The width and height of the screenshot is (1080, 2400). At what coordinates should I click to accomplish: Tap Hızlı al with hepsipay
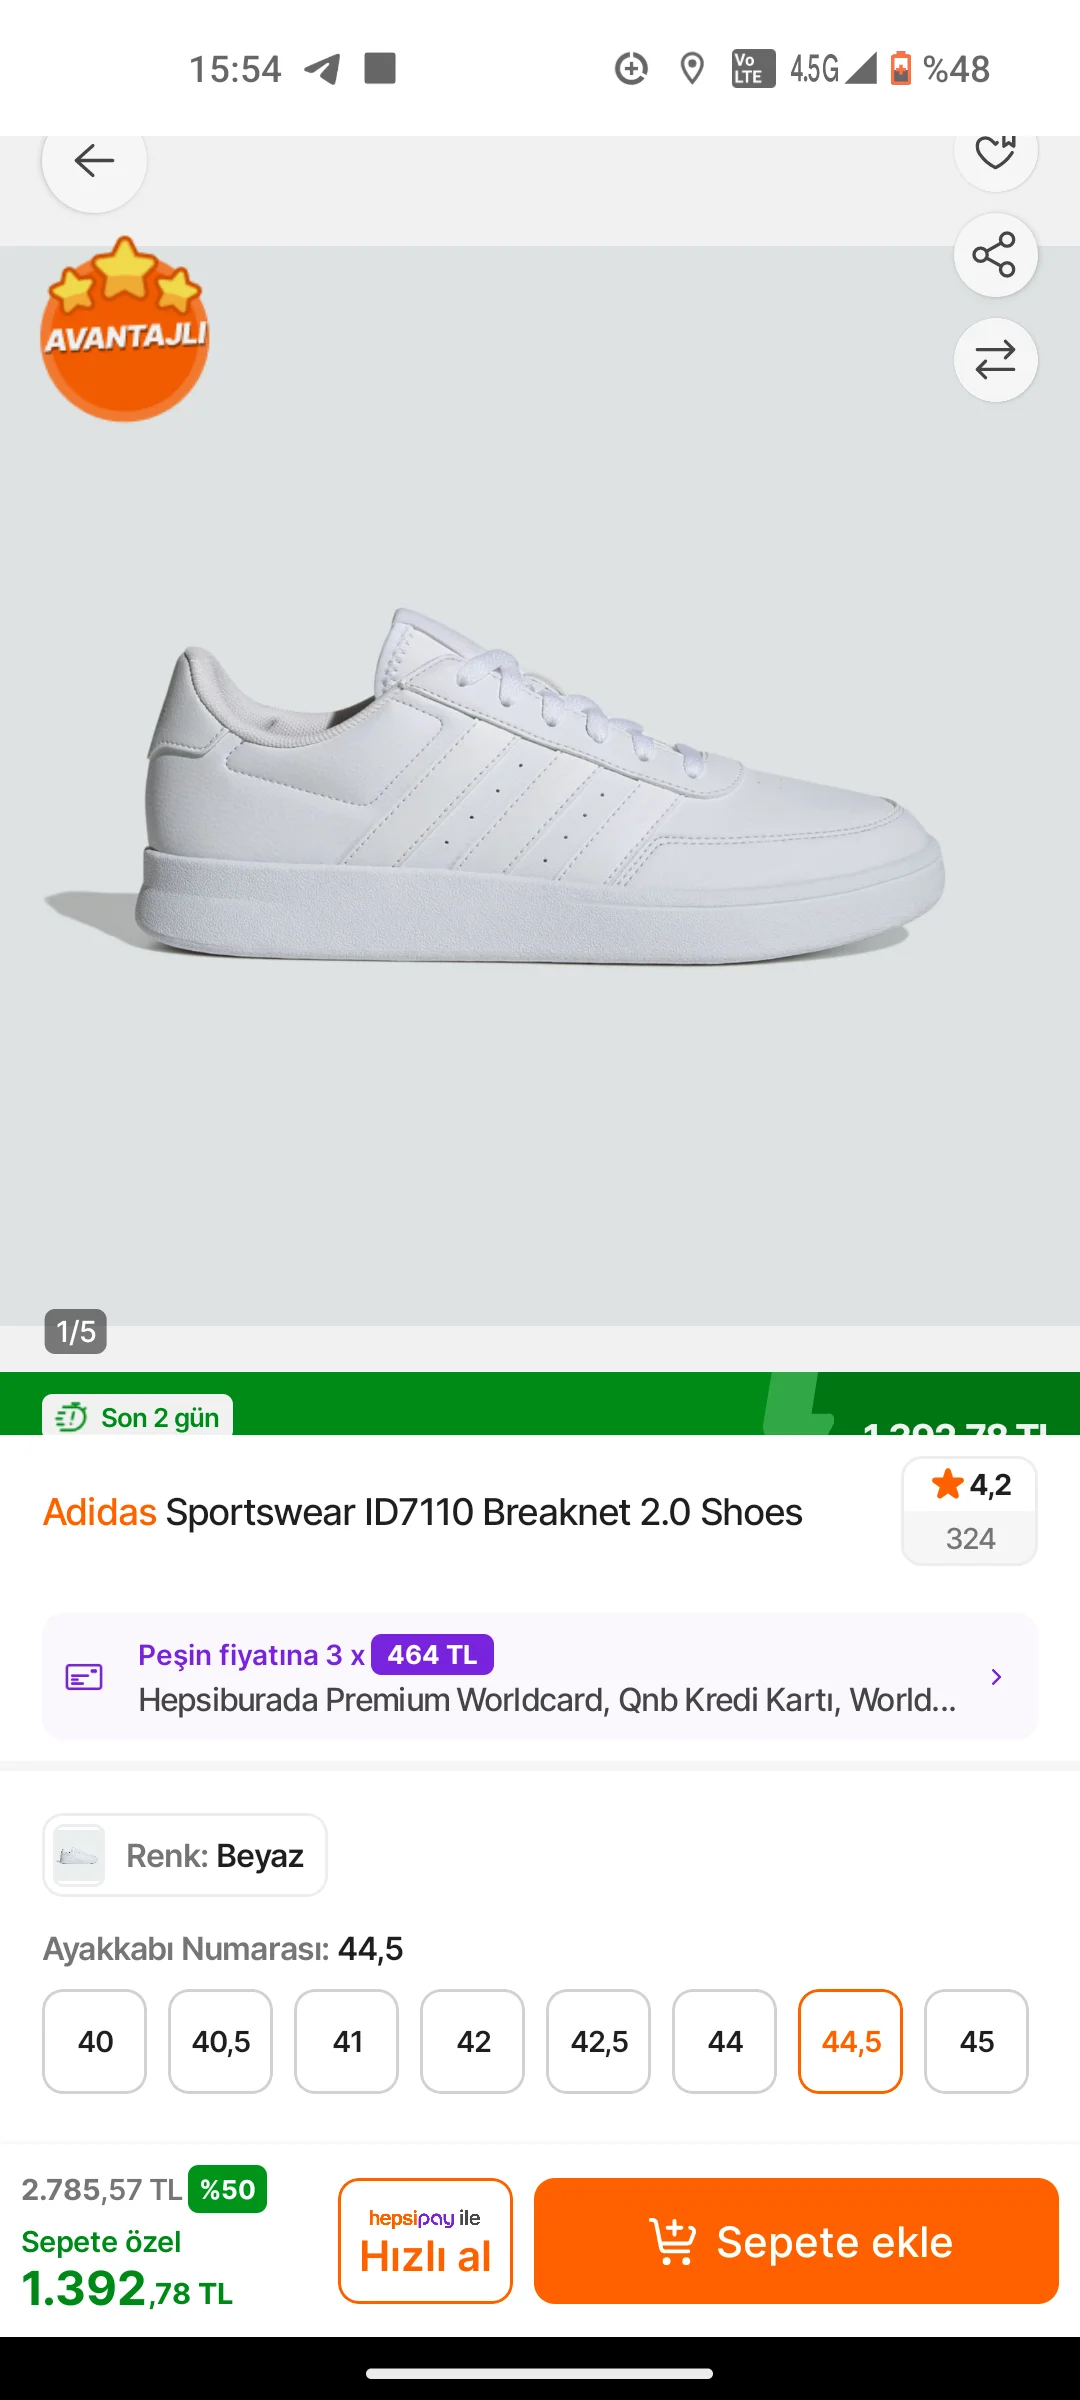point(425,2240)
